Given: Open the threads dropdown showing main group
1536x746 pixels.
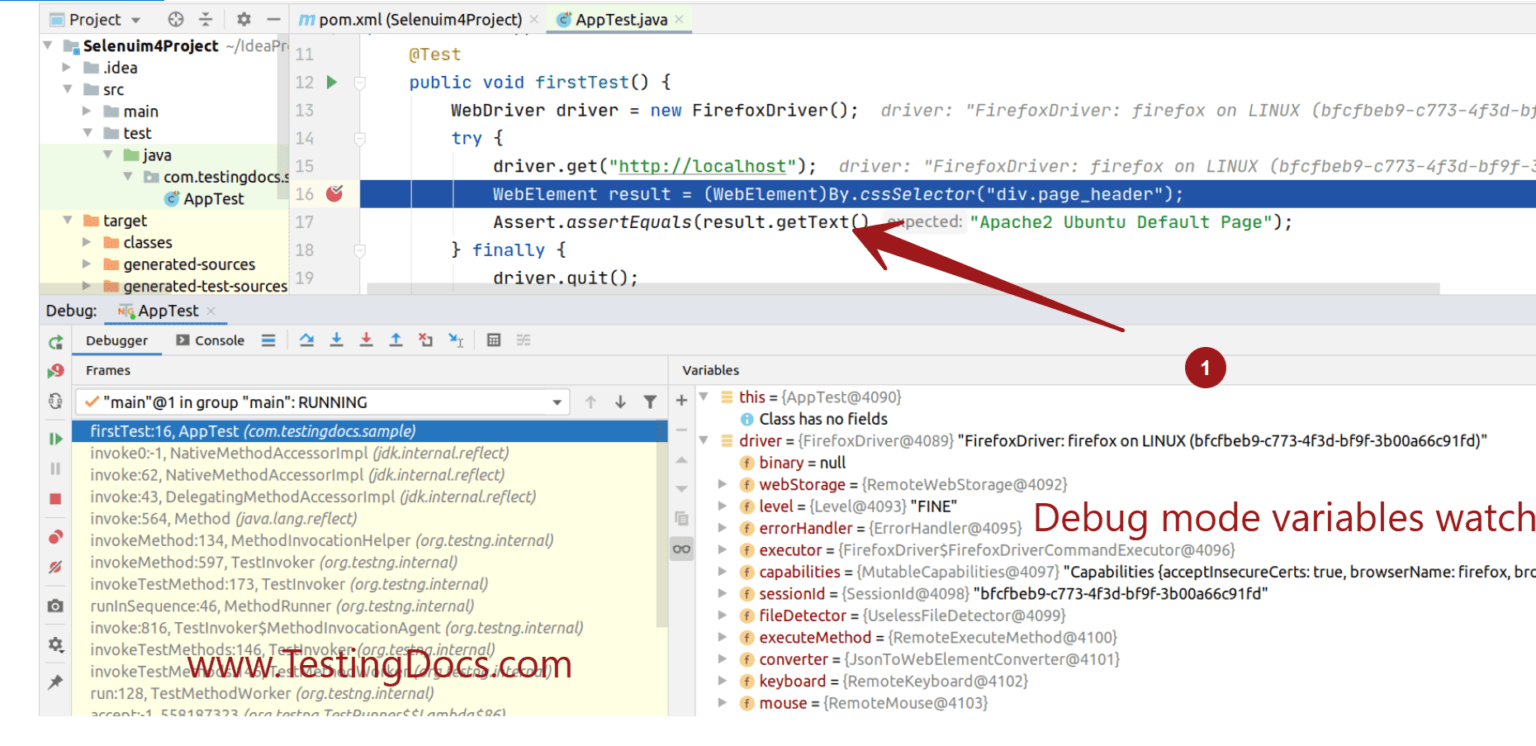Looking at the screenshot, I should [558, 401].
